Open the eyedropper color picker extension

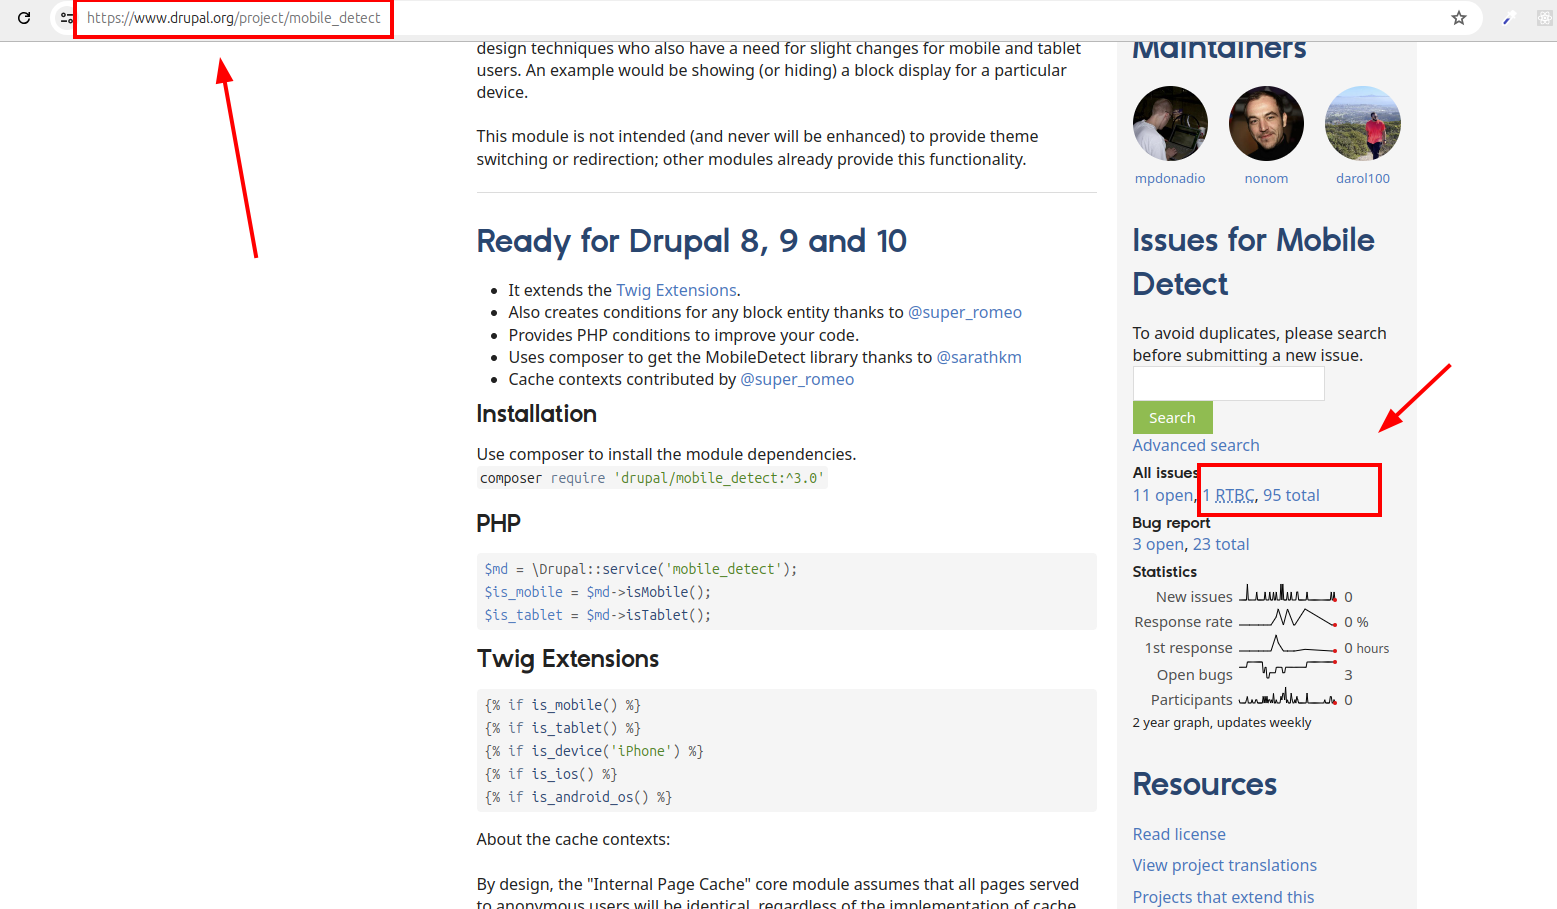pyautogui.click(x=1509, y=18)
